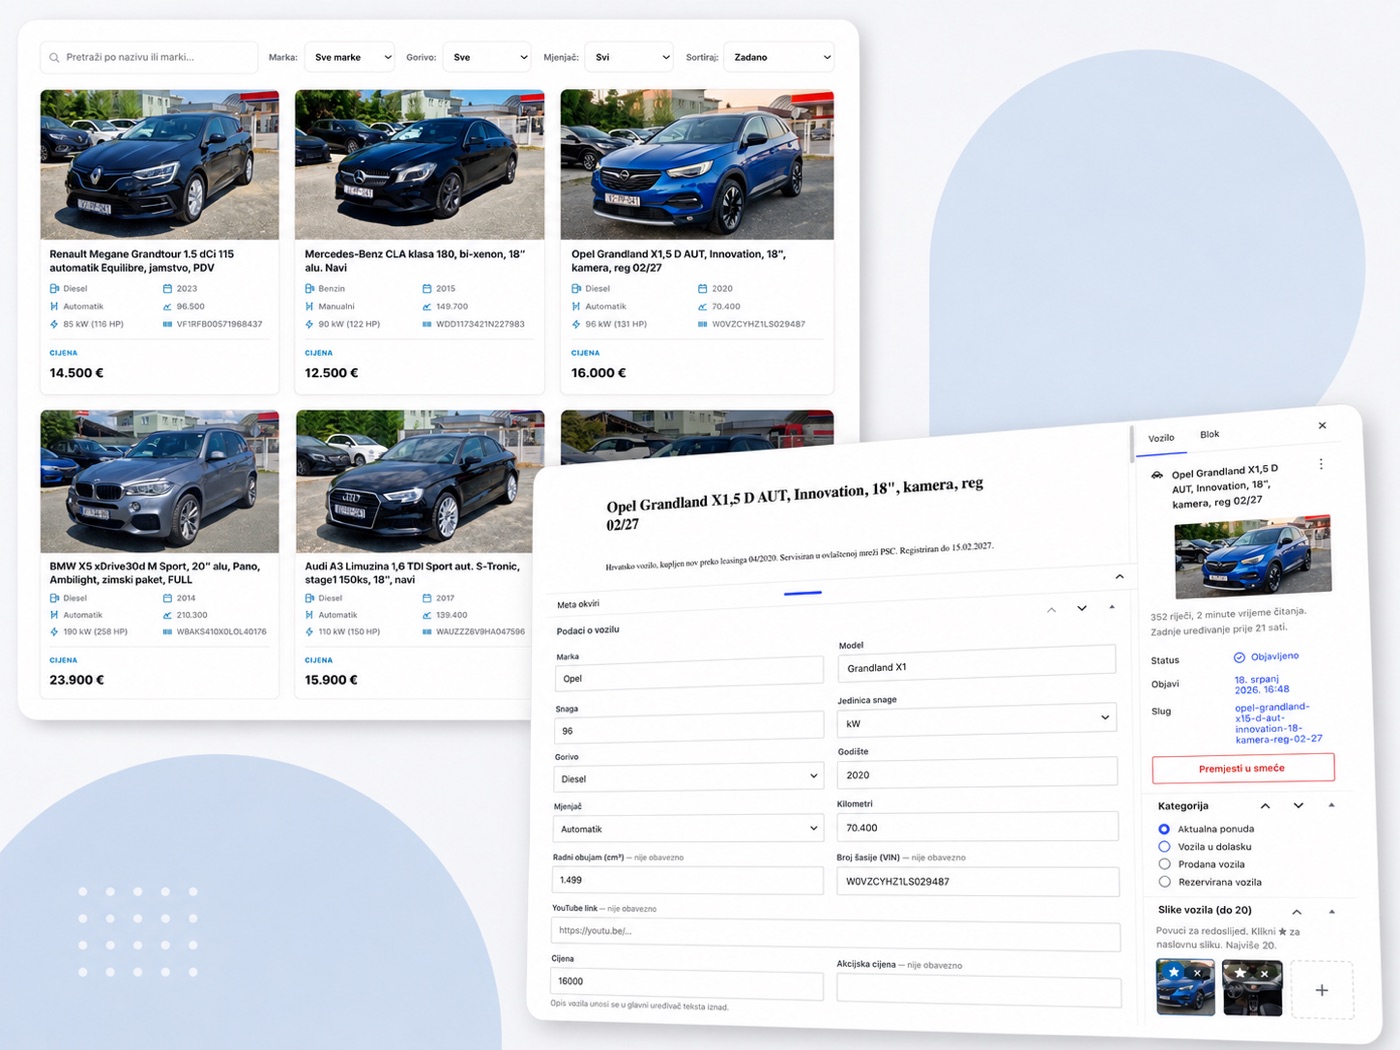Open the Gorivo dropdown set to Diesel in editor
1400x1050 pixels.
click(688, 778)
